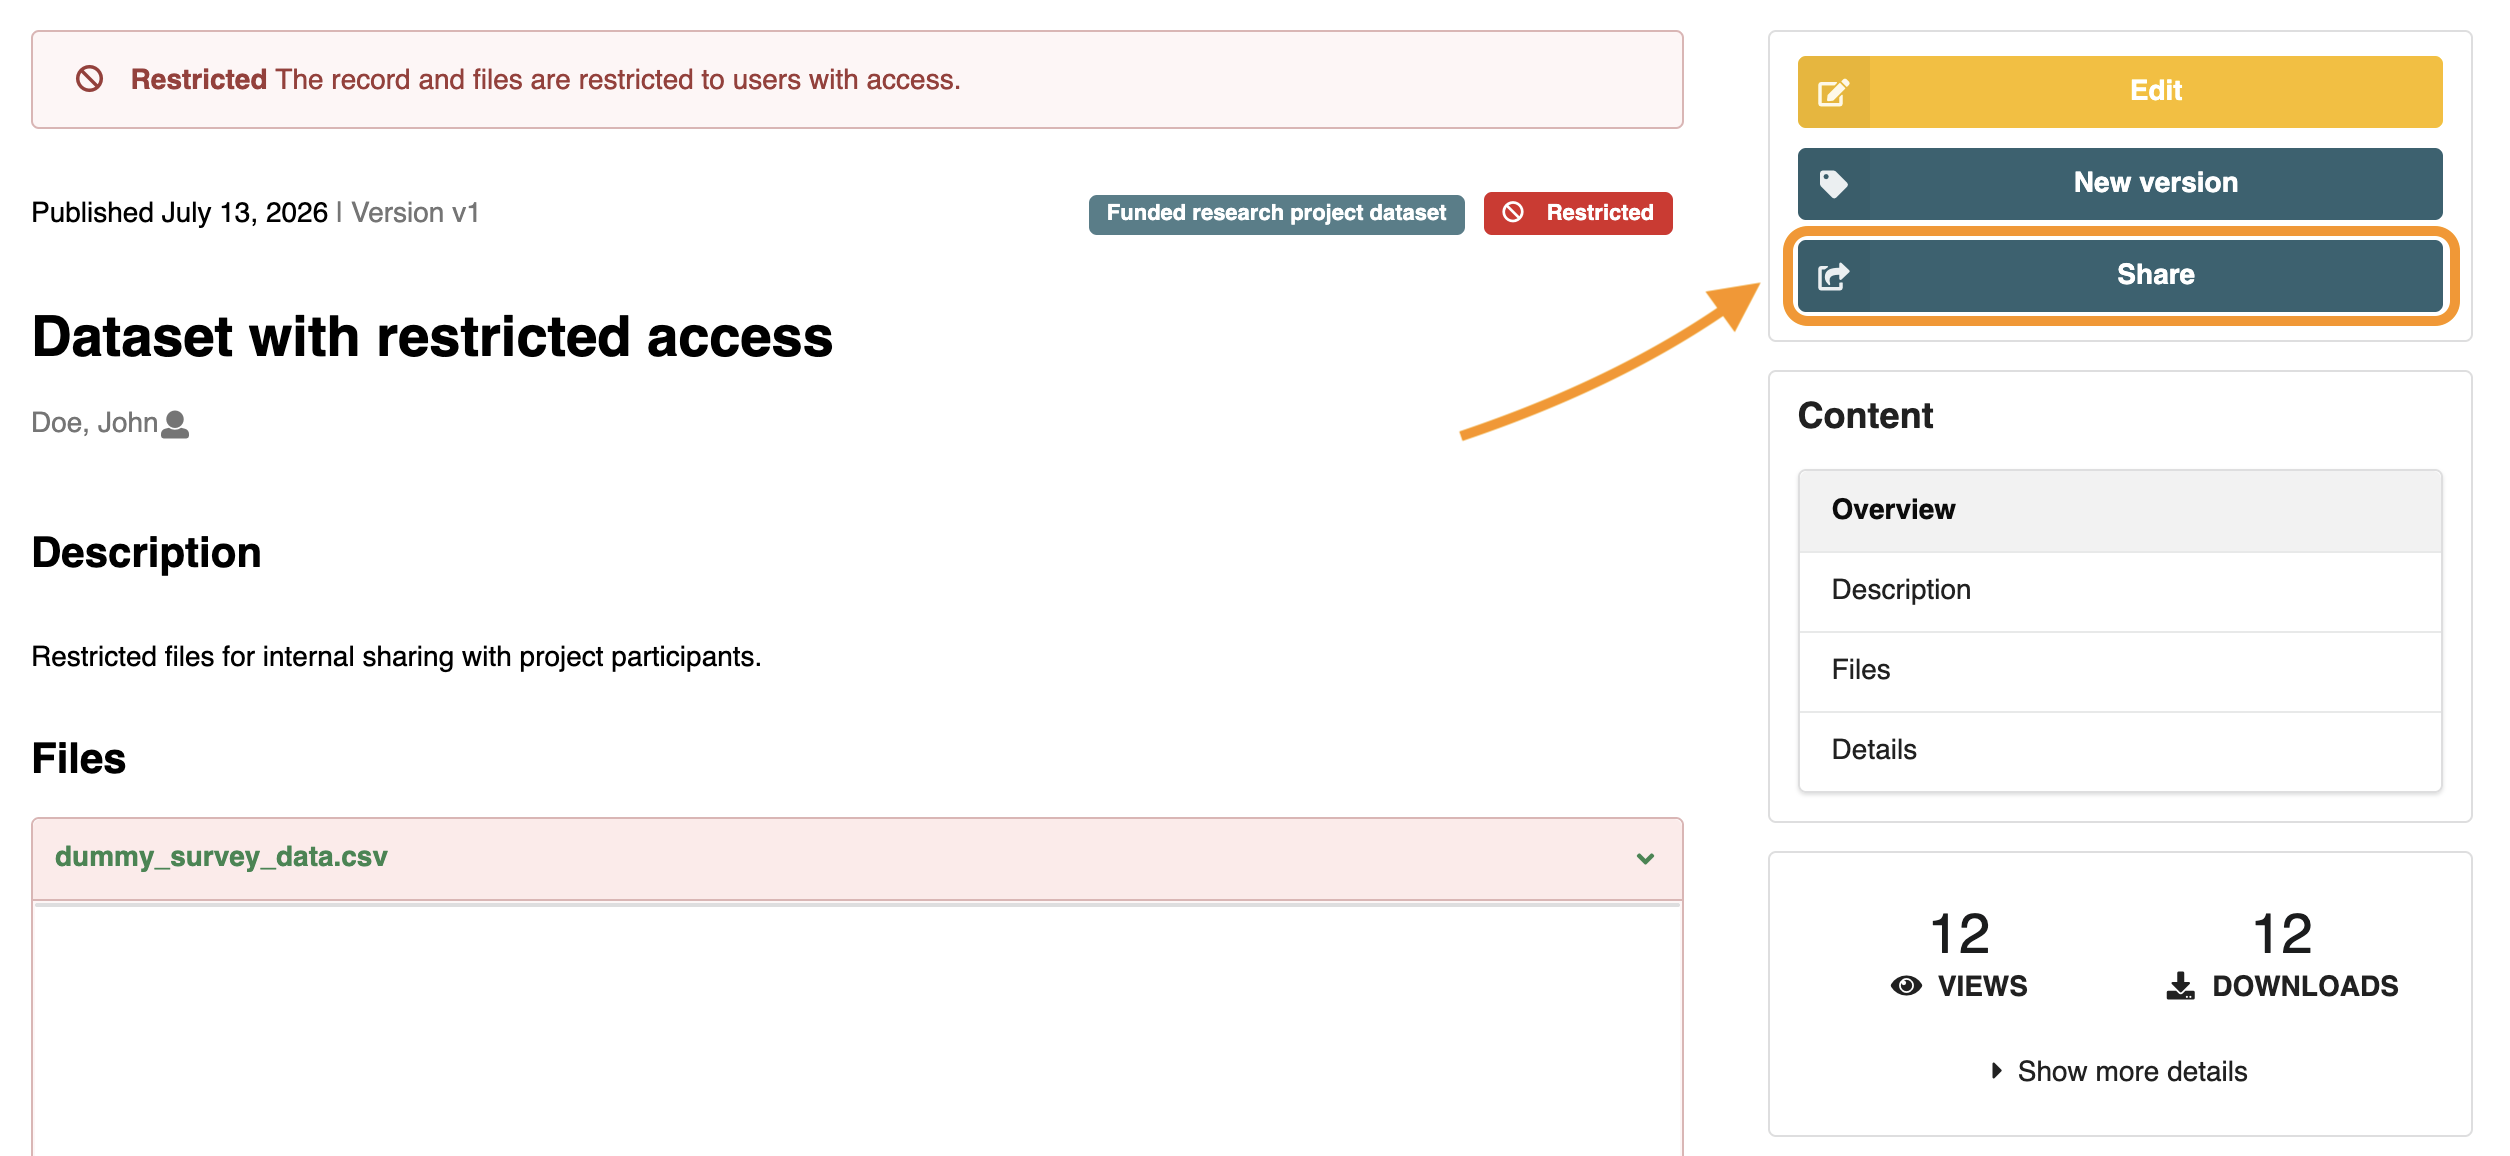Open the dummy_survey_data.csv file link
The height and width of the screenshot is (1156, 2510).
tap(221, 857)
